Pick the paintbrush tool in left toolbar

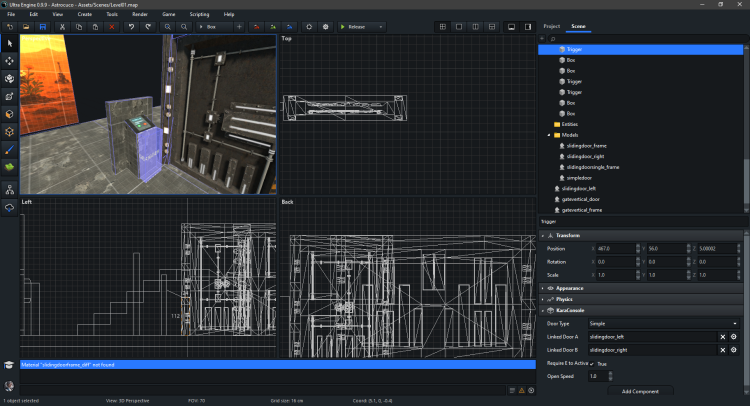[x=10, y=148]
